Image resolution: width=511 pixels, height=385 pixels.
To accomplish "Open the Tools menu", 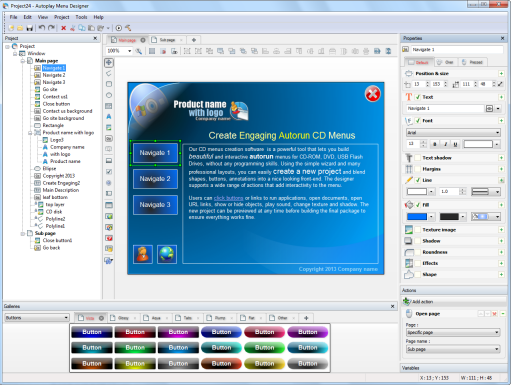I will [81, 17].
